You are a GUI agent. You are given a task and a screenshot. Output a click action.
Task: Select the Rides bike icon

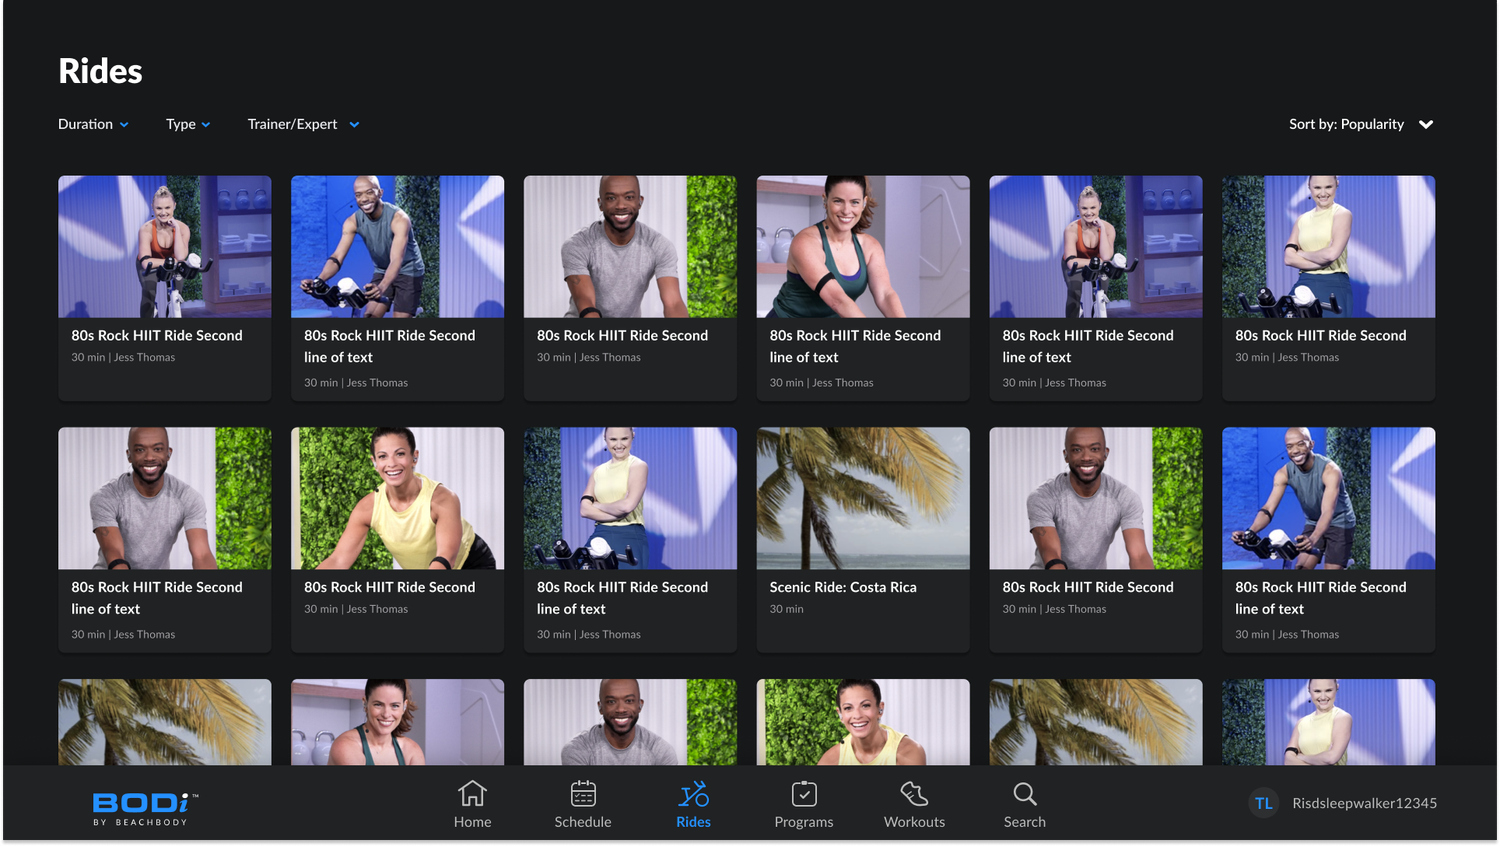coord(693,794)
